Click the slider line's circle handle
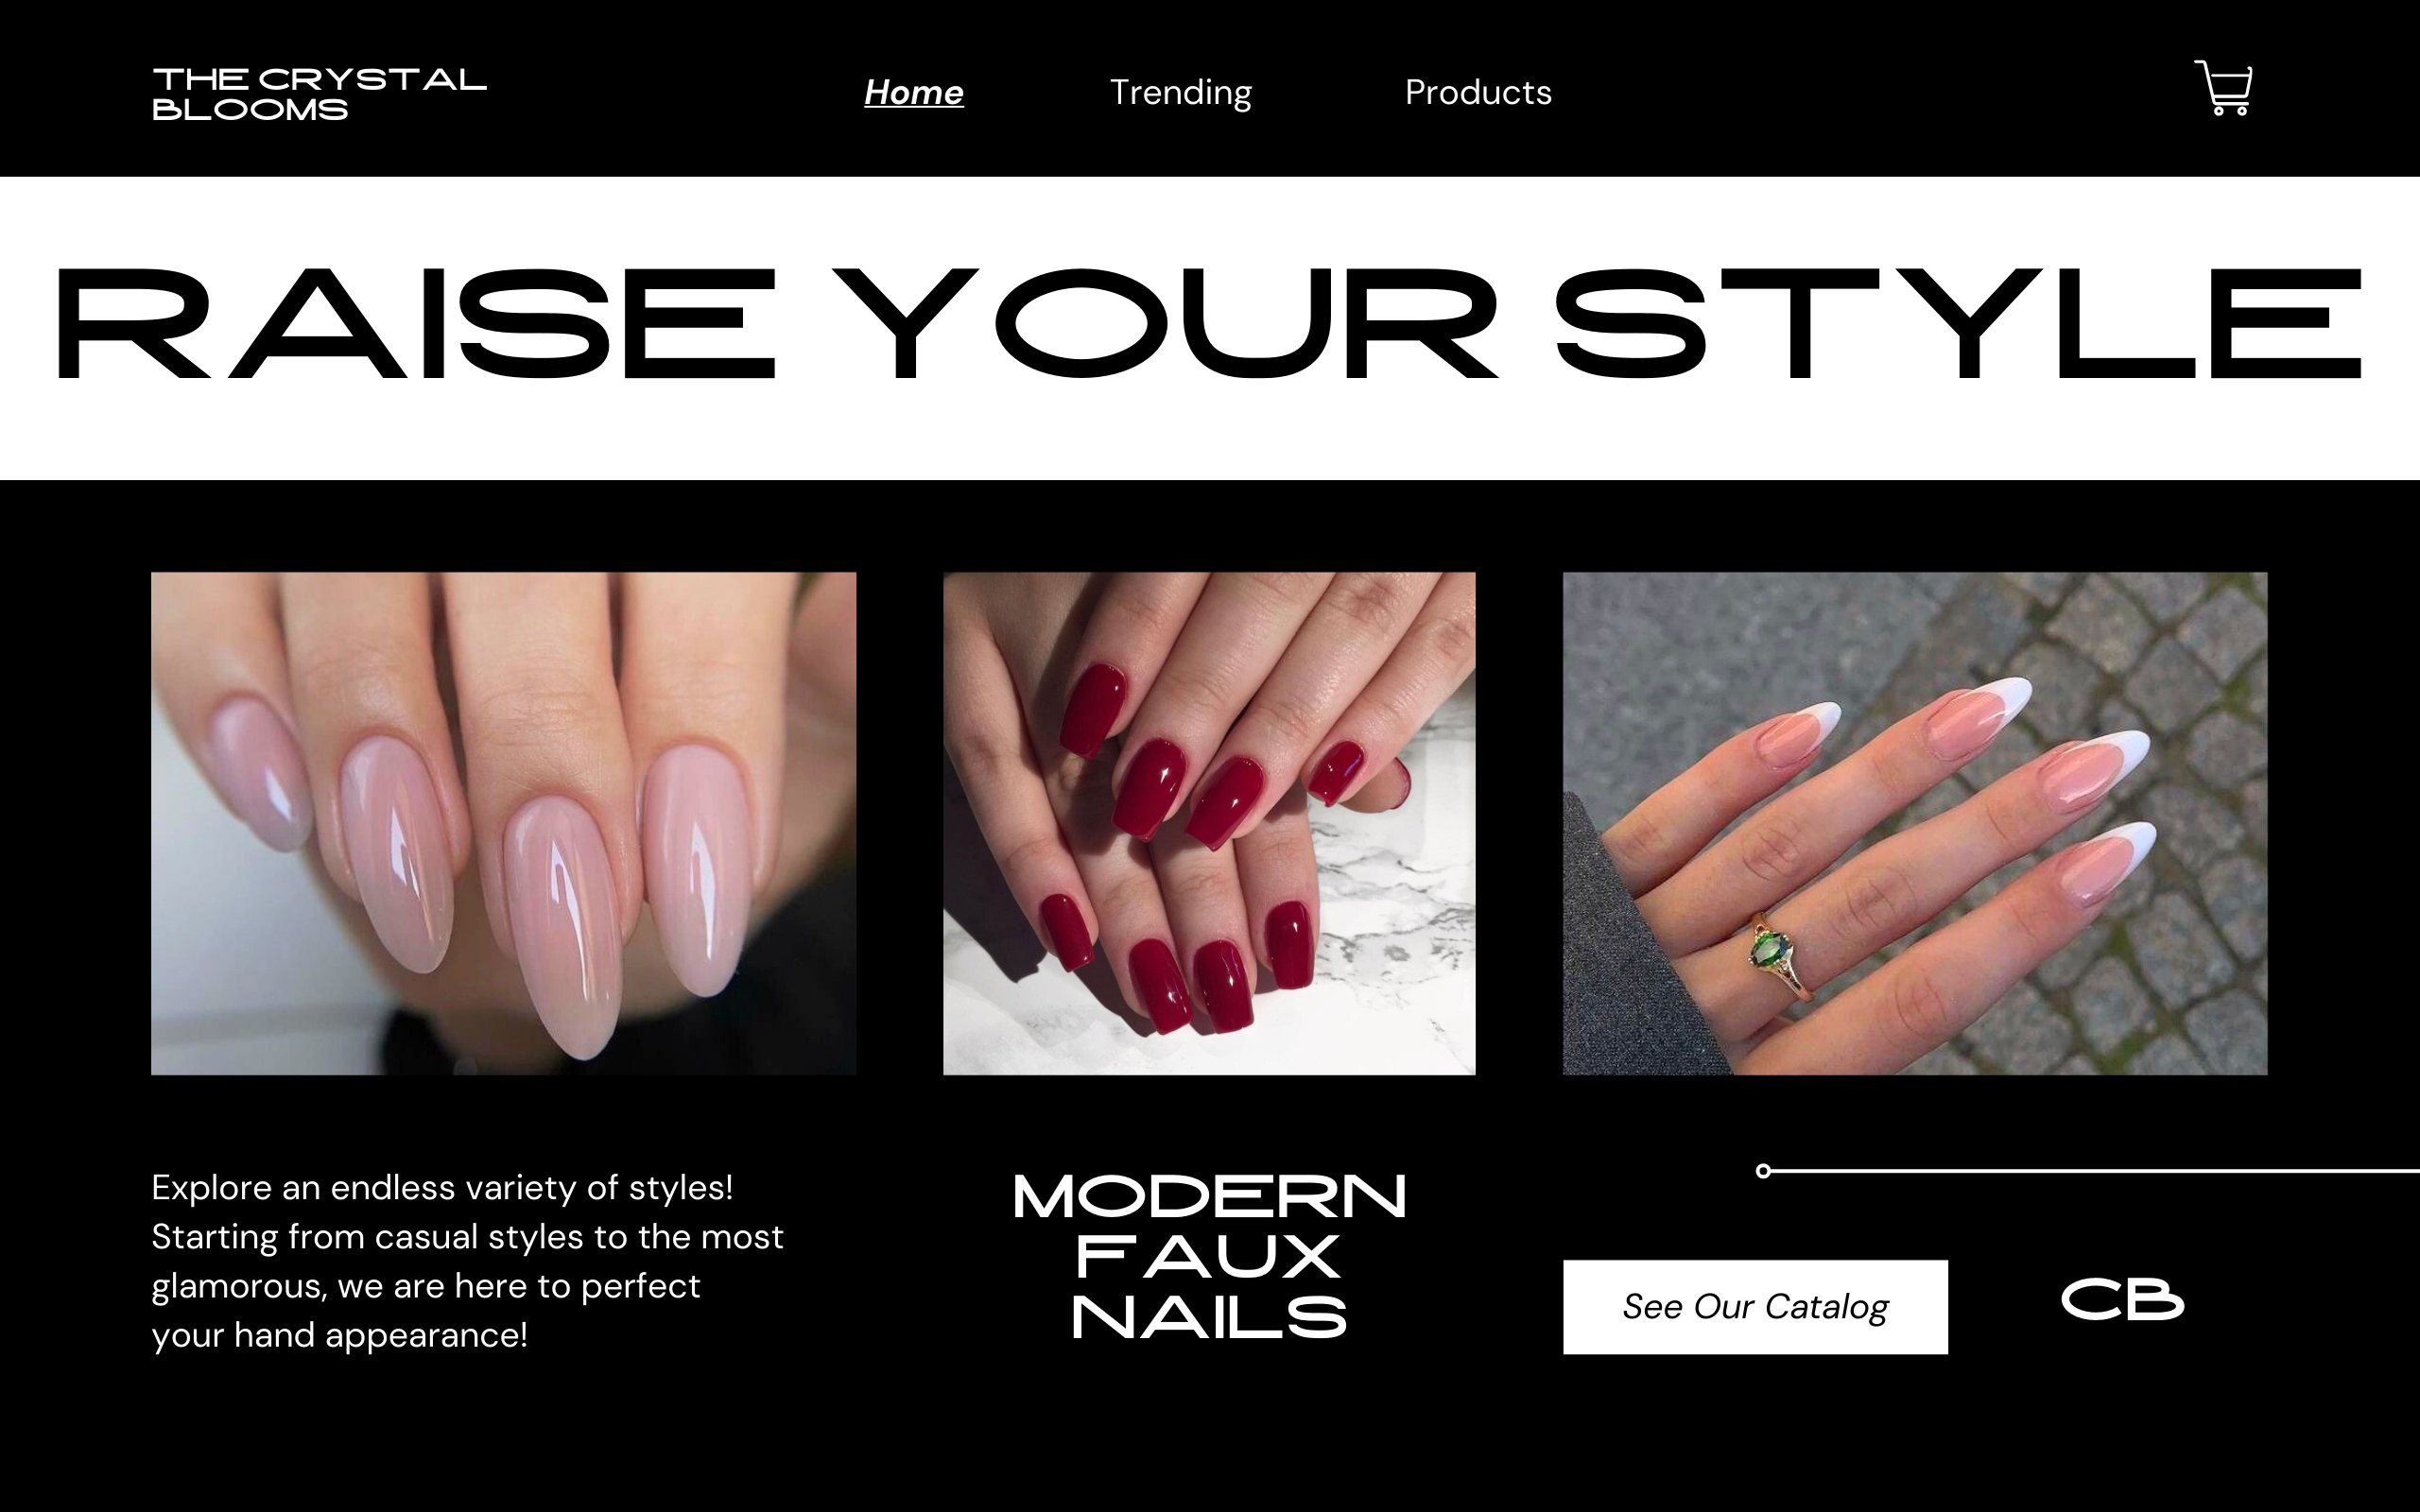The height and width of the screenshot is (1512, 2420). point(1763,1171)
